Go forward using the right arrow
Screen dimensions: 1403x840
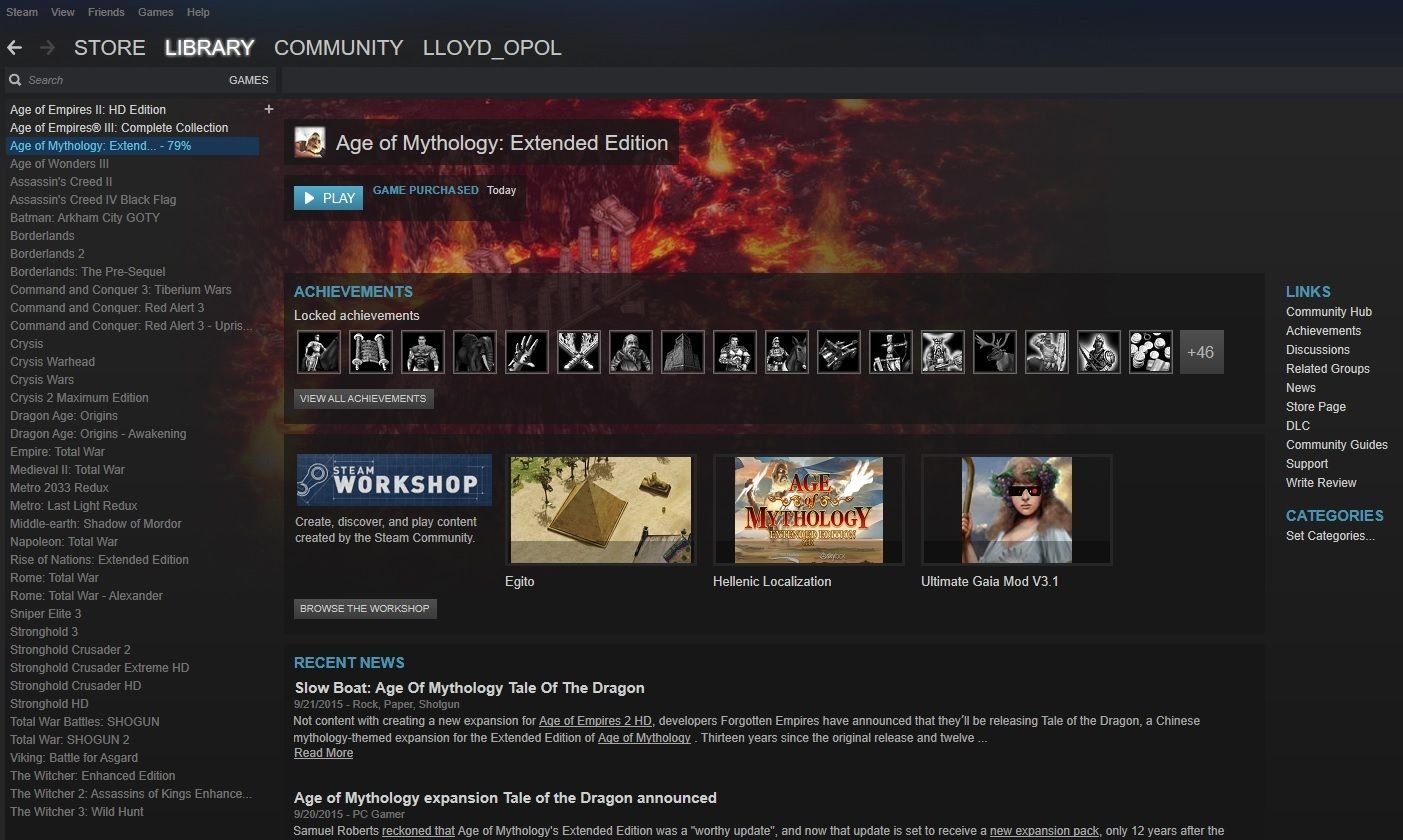[47, 47]
